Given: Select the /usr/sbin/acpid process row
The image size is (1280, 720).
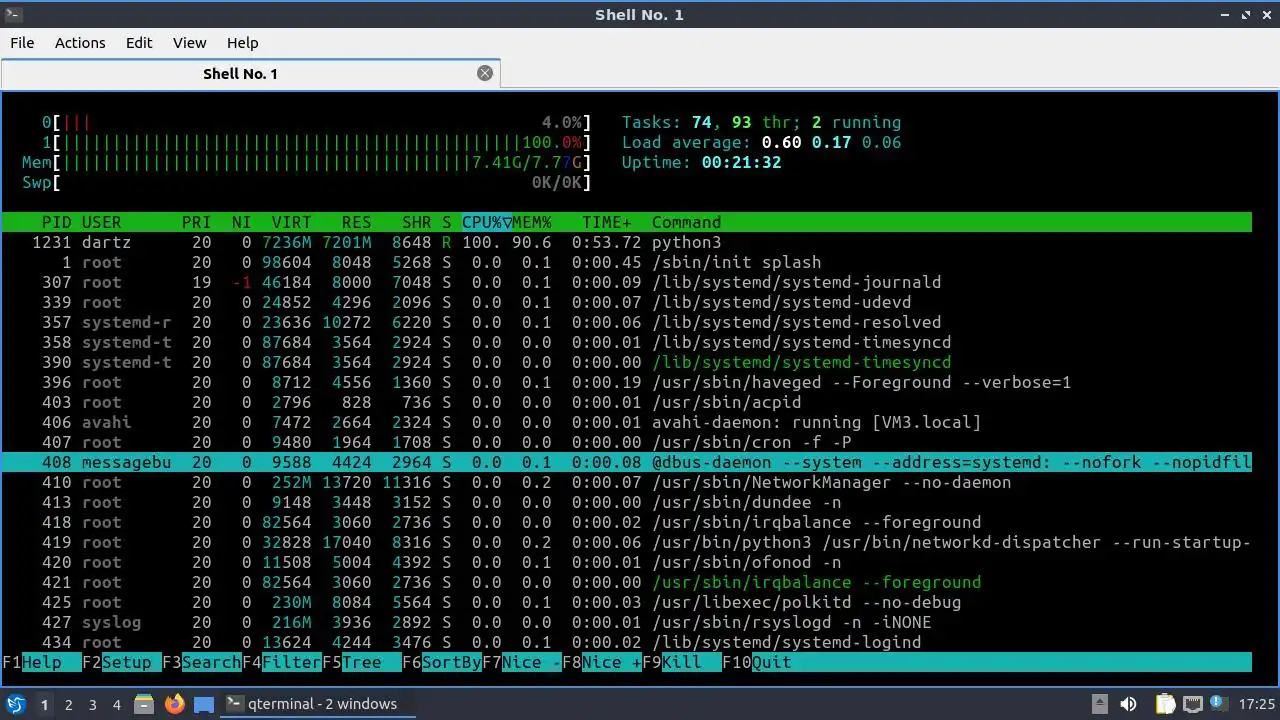Looking at the screenshot, I should click(x=627, y=402).
